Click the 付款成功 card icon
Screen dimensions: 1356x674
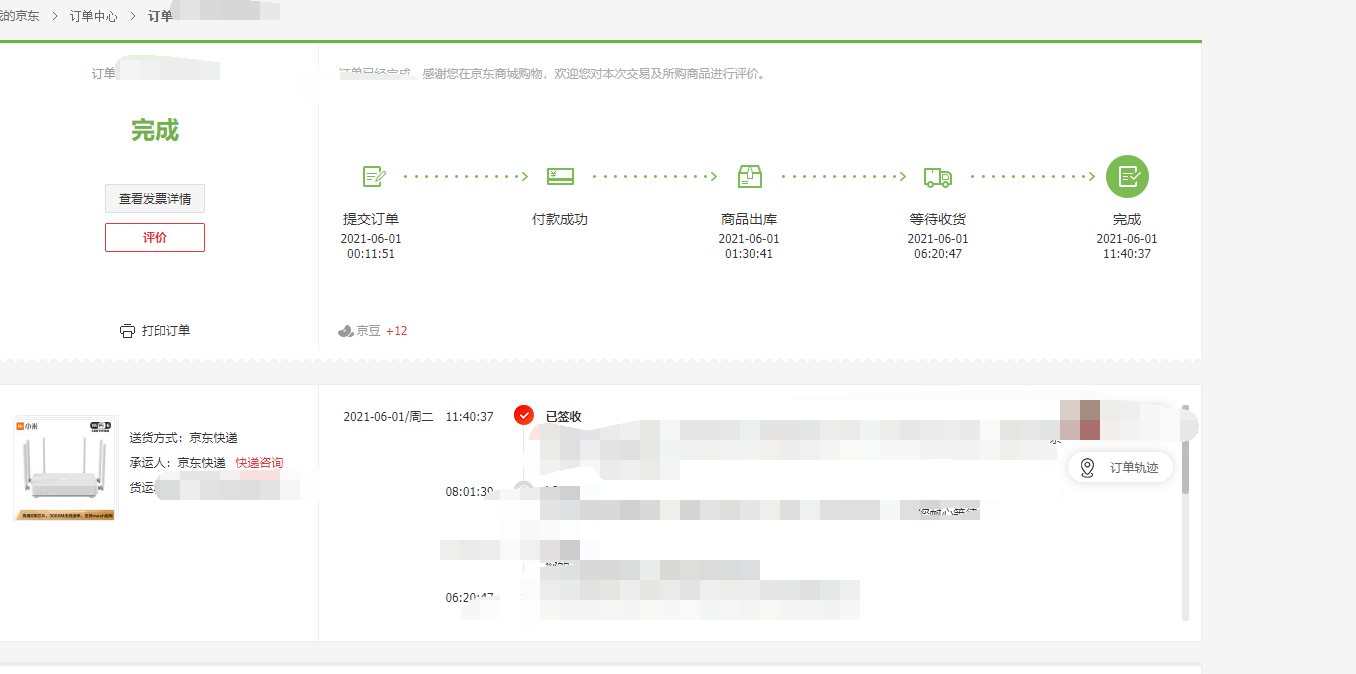[560, 177]
